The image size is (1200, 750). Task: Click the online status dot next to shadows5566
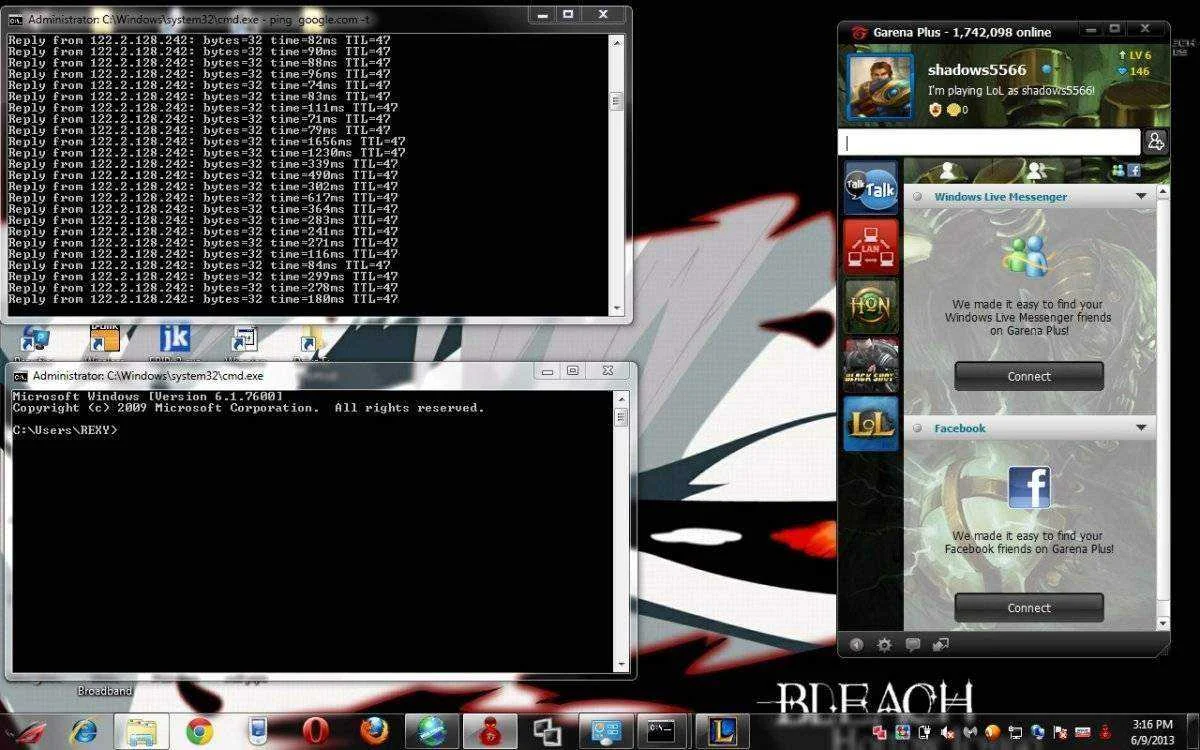click(x=1047, y=70)
